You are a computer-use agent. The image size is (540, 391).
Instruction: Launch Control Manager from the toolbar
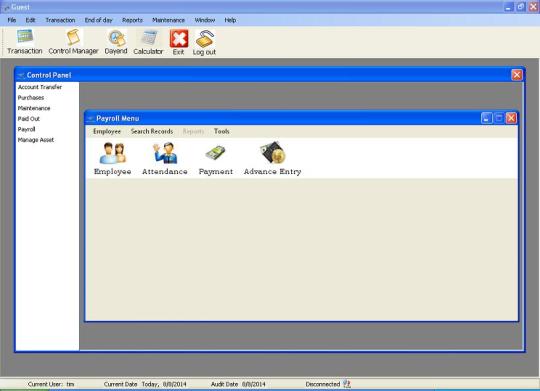pos(73,42)
